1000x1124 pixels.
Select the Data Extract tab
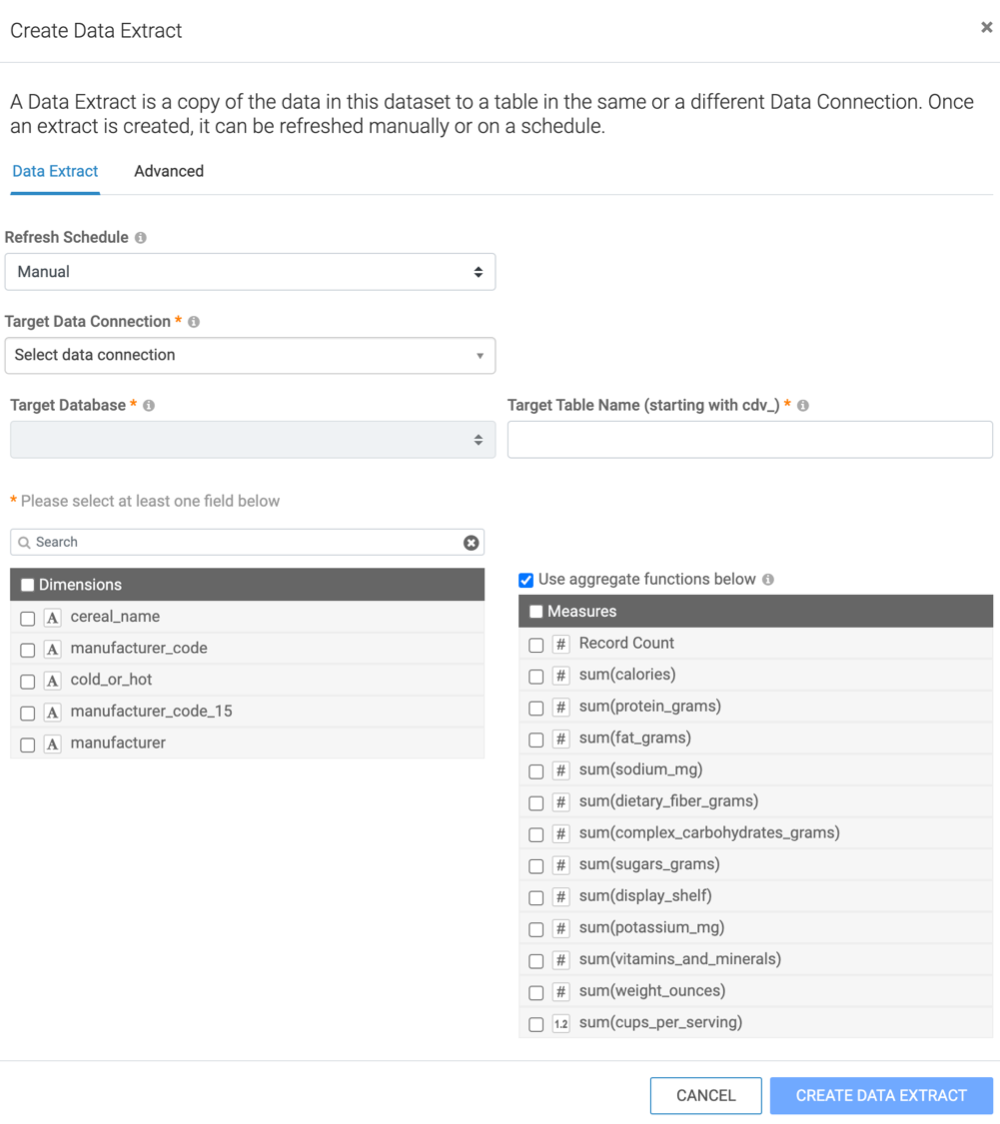point(55,171)
